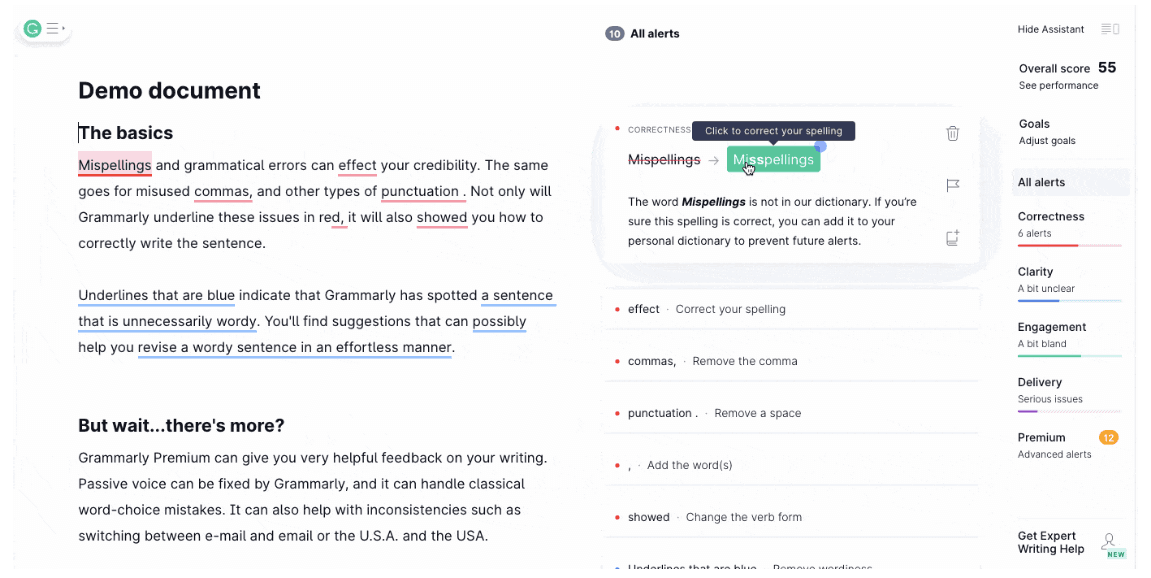Click the 10 alerts counter badge

(x=614, y=34)
